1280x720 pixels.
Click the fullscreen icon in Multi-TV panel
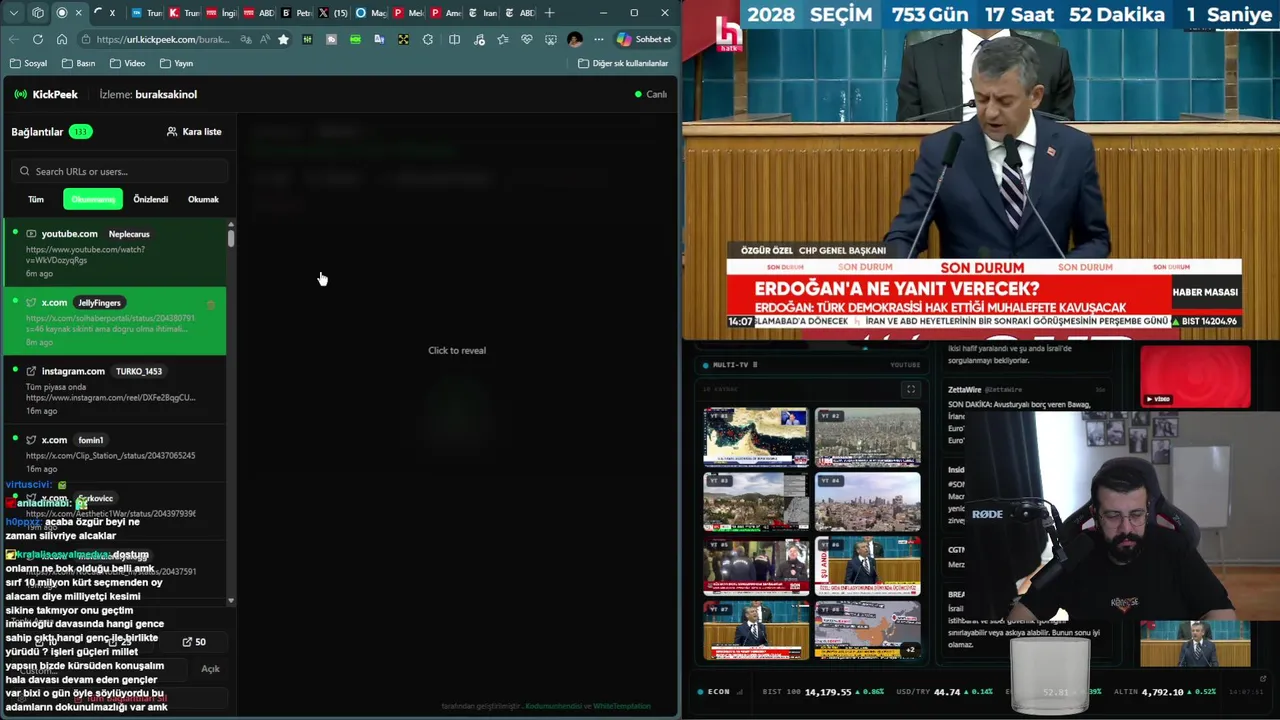coord(910,389)
